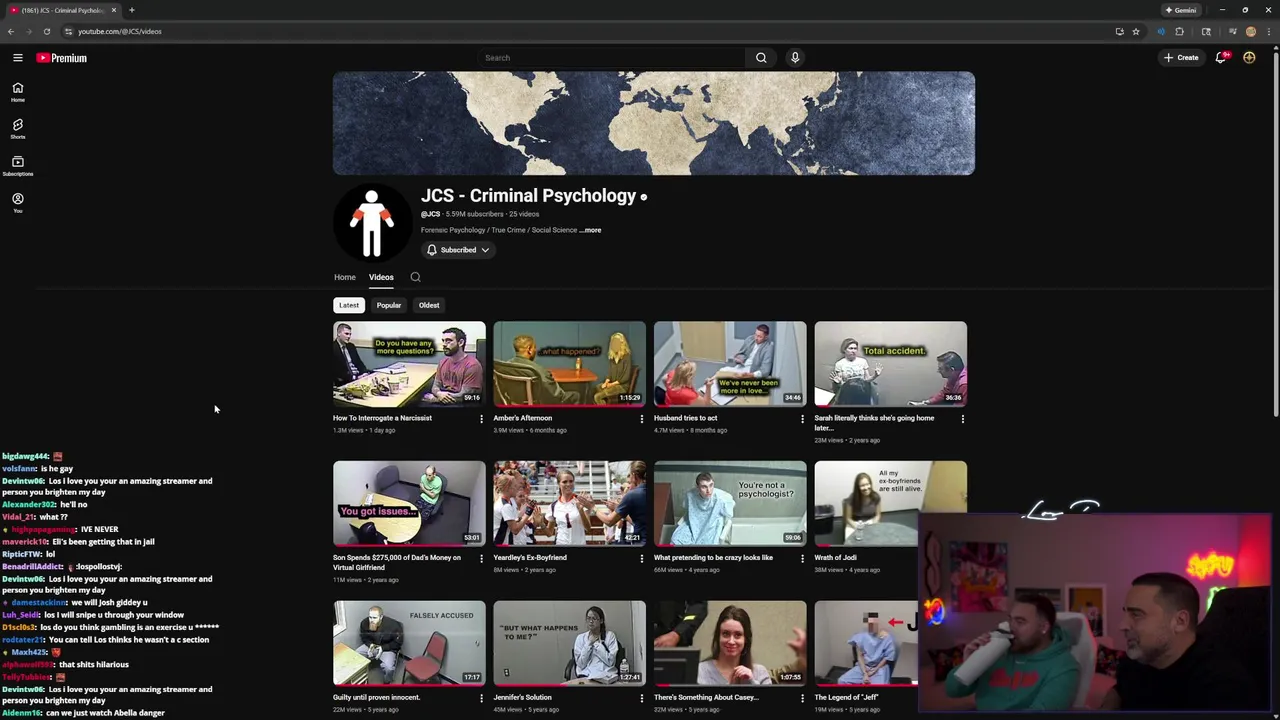The image size is (1280, 720).
Task: Click the YouTube Premium logo
Action: [62, 58]
